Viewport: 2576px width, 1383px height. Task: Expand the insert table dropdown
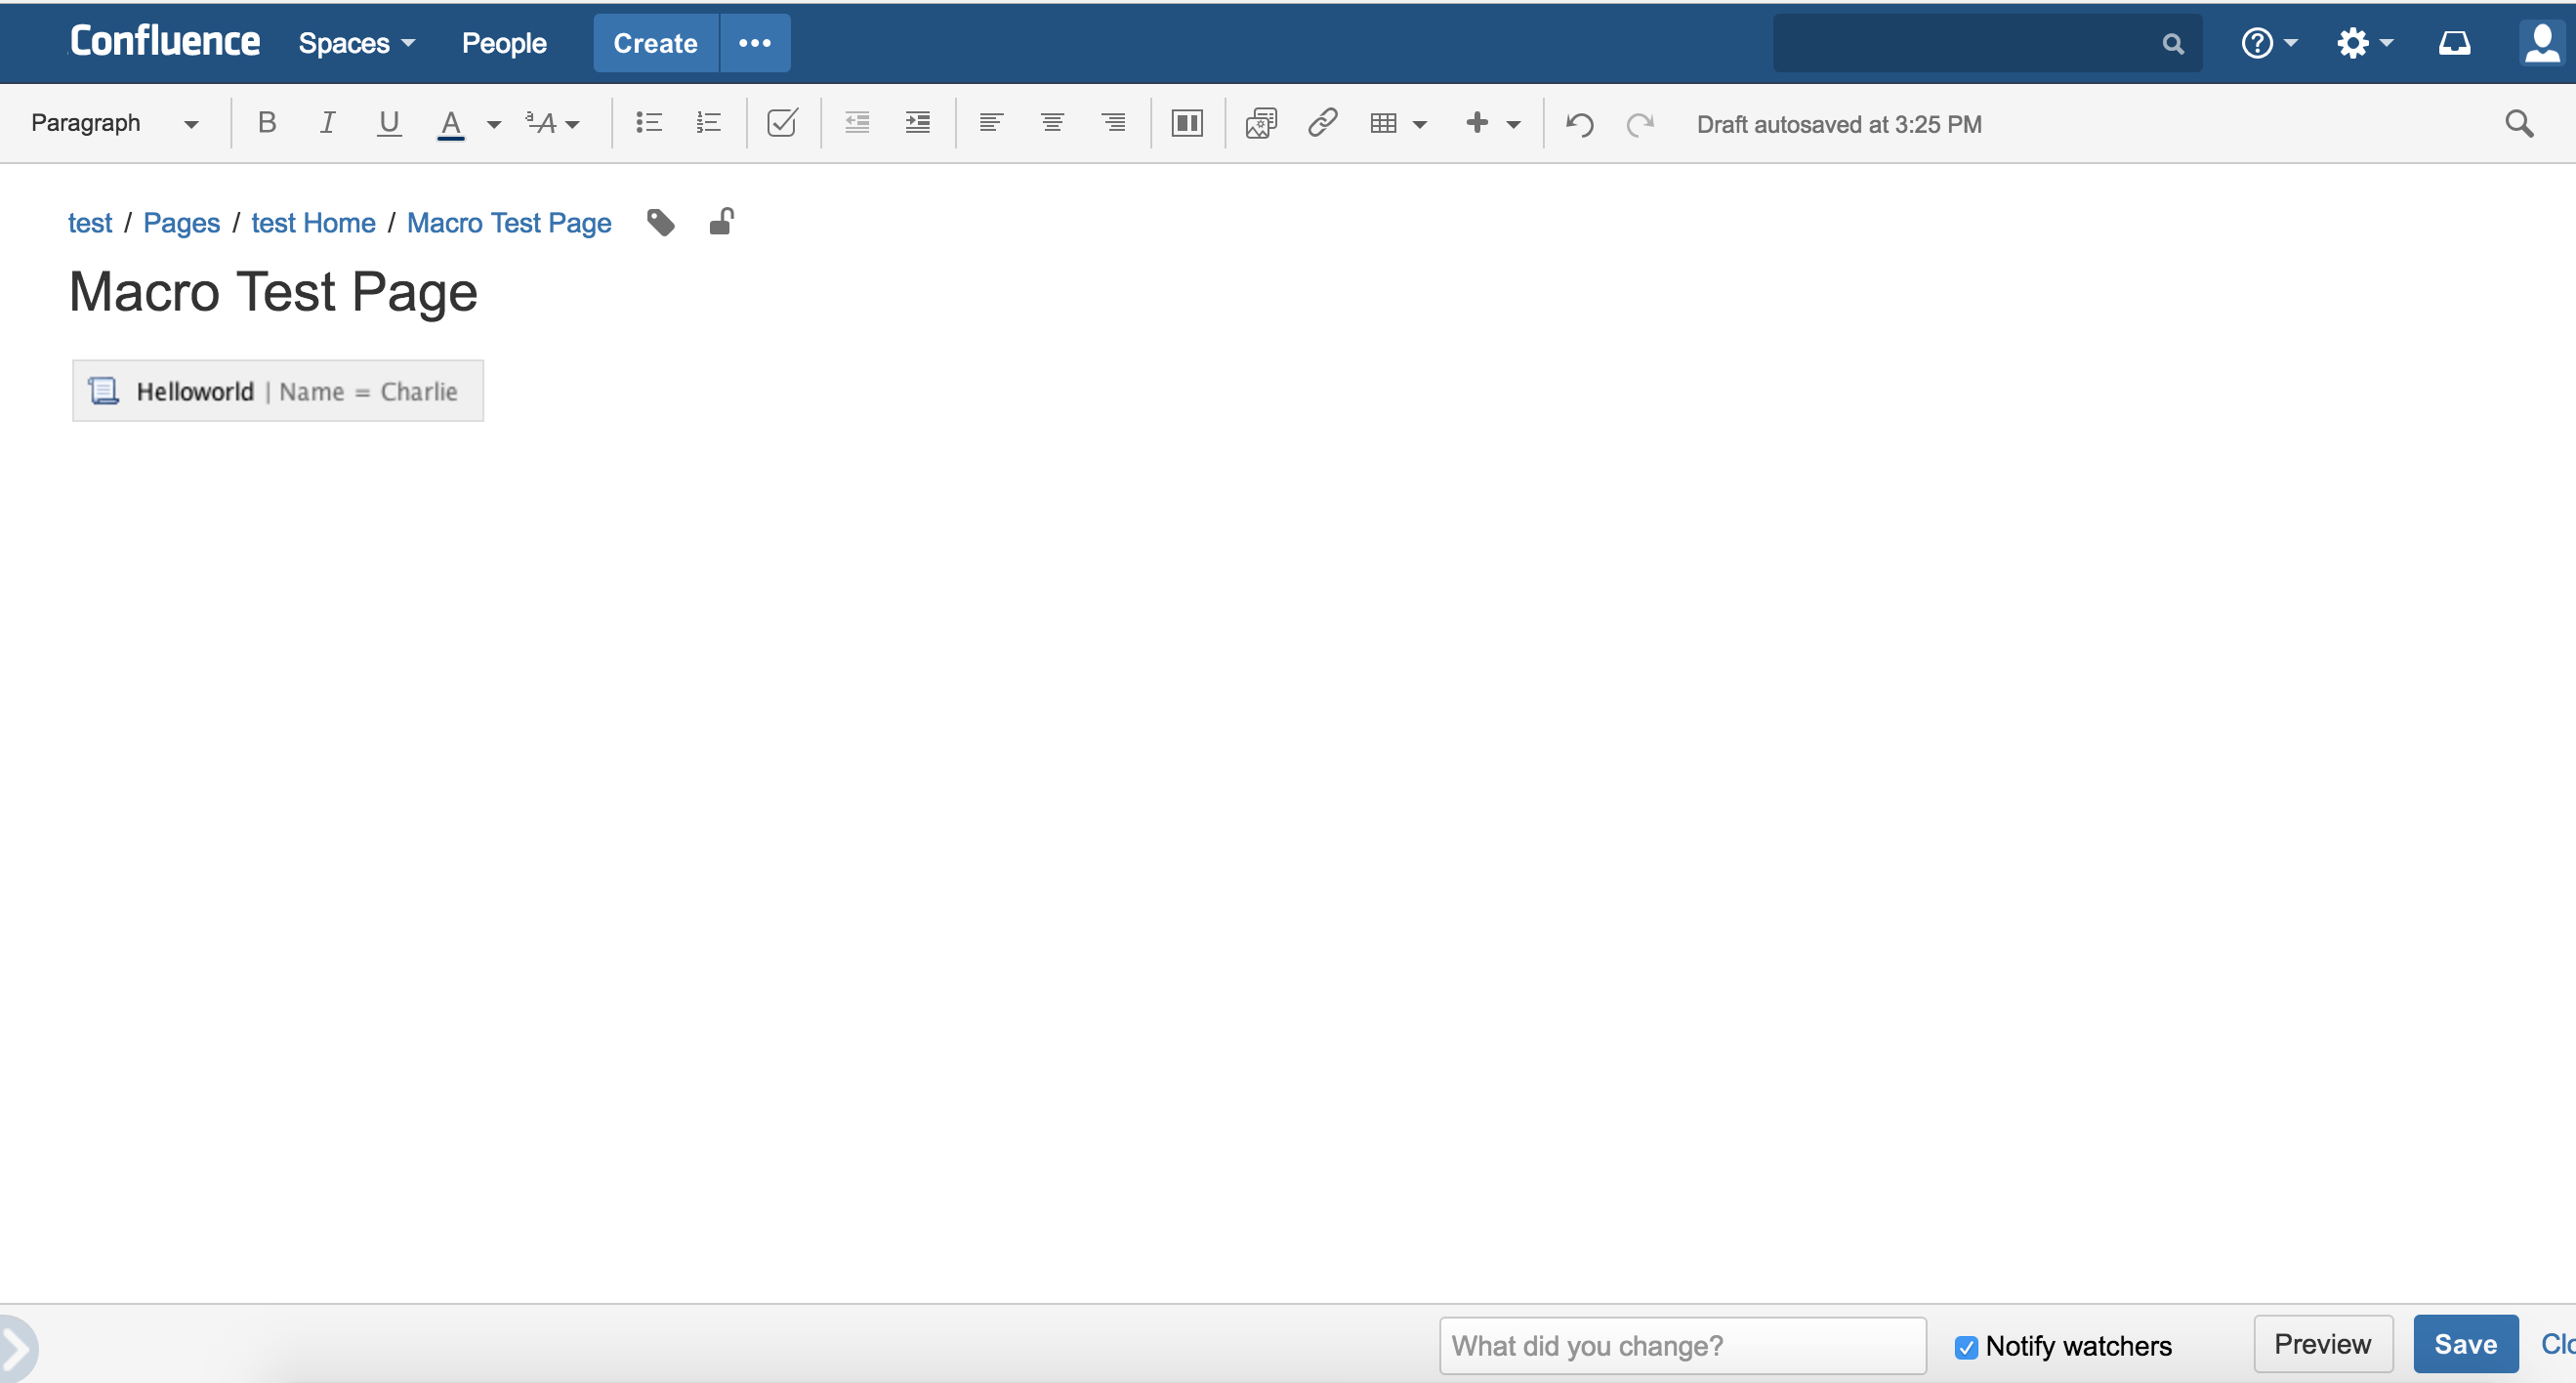pyautogui.click(x=1418, y=124)
